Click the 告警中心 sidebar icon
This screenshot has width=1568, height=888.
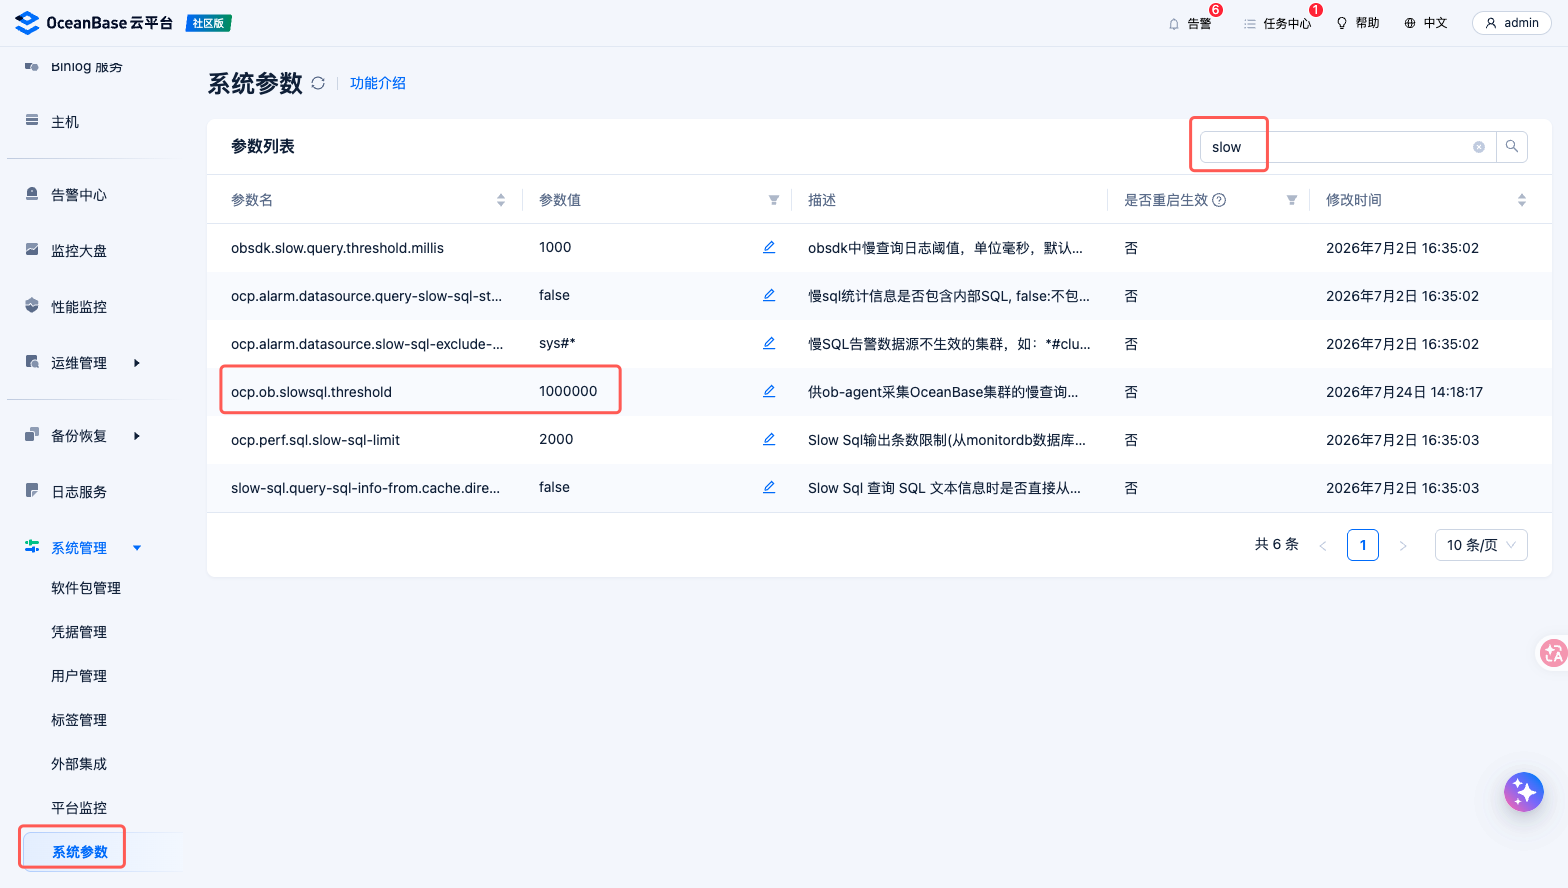click(x=32, y=194)
